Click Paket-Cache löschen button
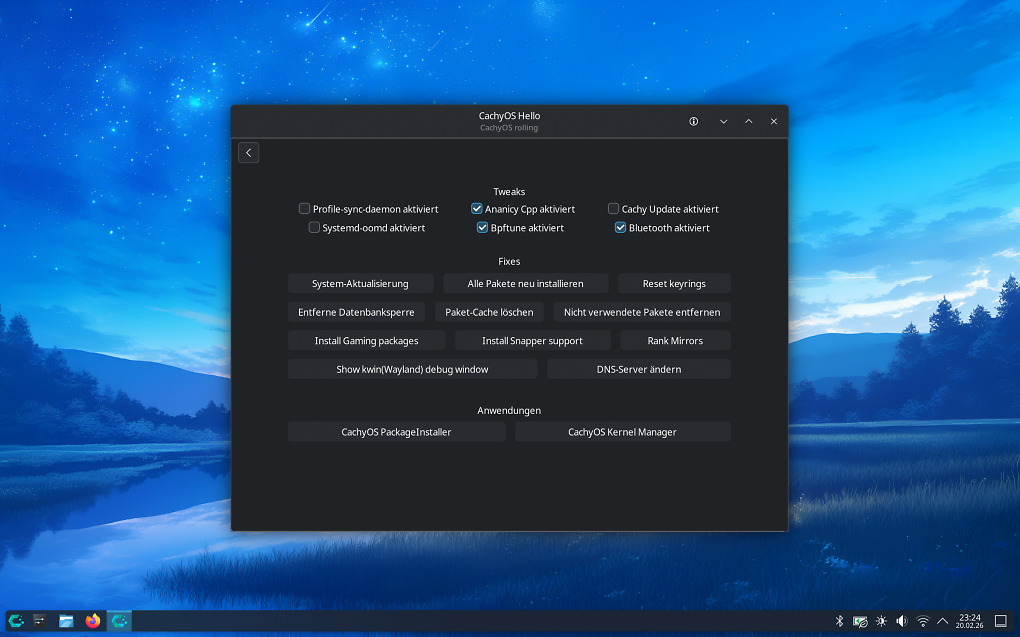1020x637 pixels. (x=489, y=312)
